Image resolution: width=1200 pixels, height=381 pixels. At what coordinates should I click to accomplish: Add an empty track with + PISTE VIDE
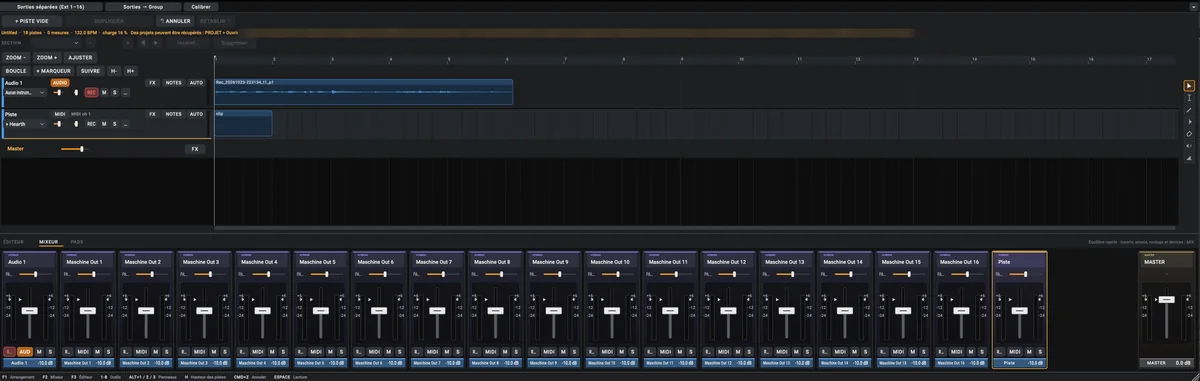(31, 20)
